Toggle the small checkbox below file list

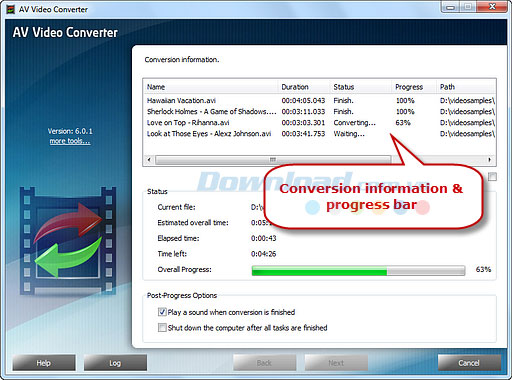492,177
